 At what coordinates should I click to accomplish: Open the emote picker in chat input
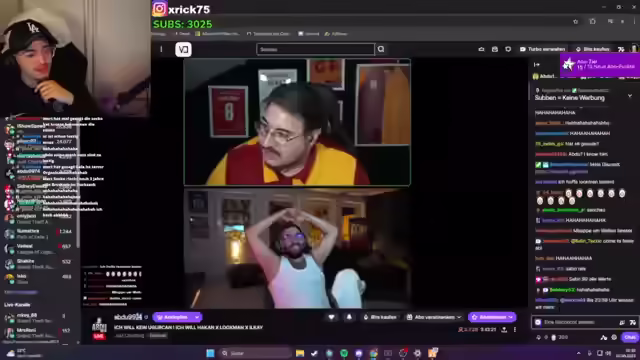coord(633,322)
